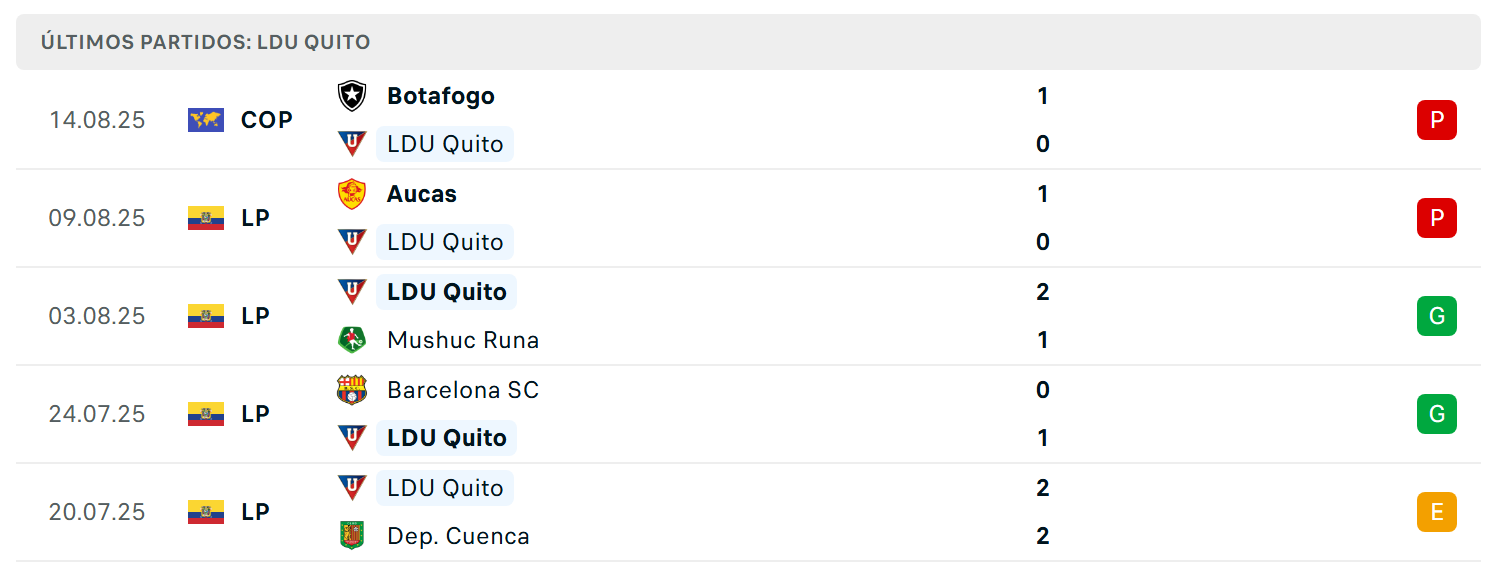Image resolution: width=1497 pixels, height=579 pixels.
Task: Open the Barcelona SC team name
Action: [x=463, y=390]
